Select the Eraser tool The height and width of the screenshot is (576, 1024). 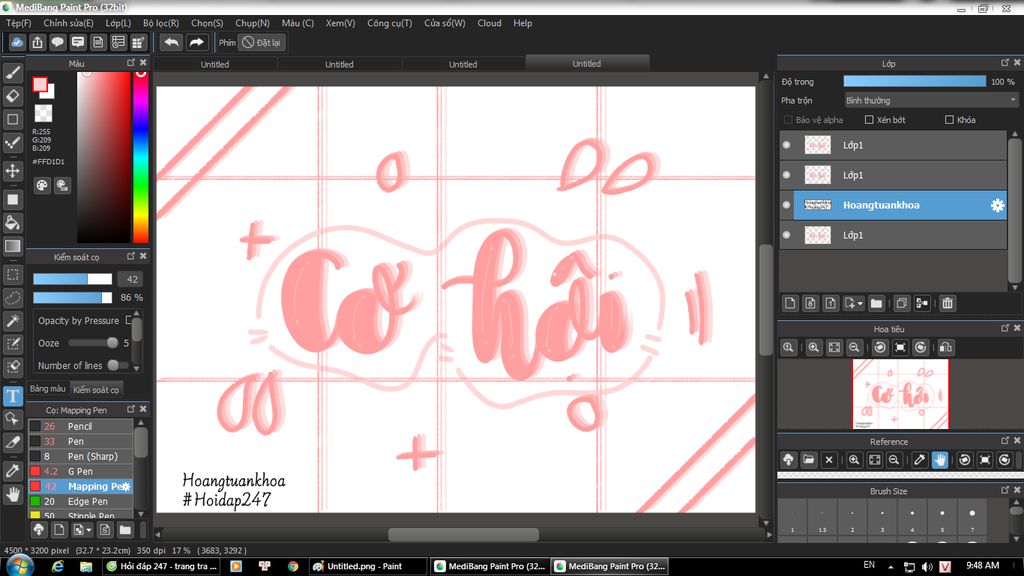click(12, 96)
